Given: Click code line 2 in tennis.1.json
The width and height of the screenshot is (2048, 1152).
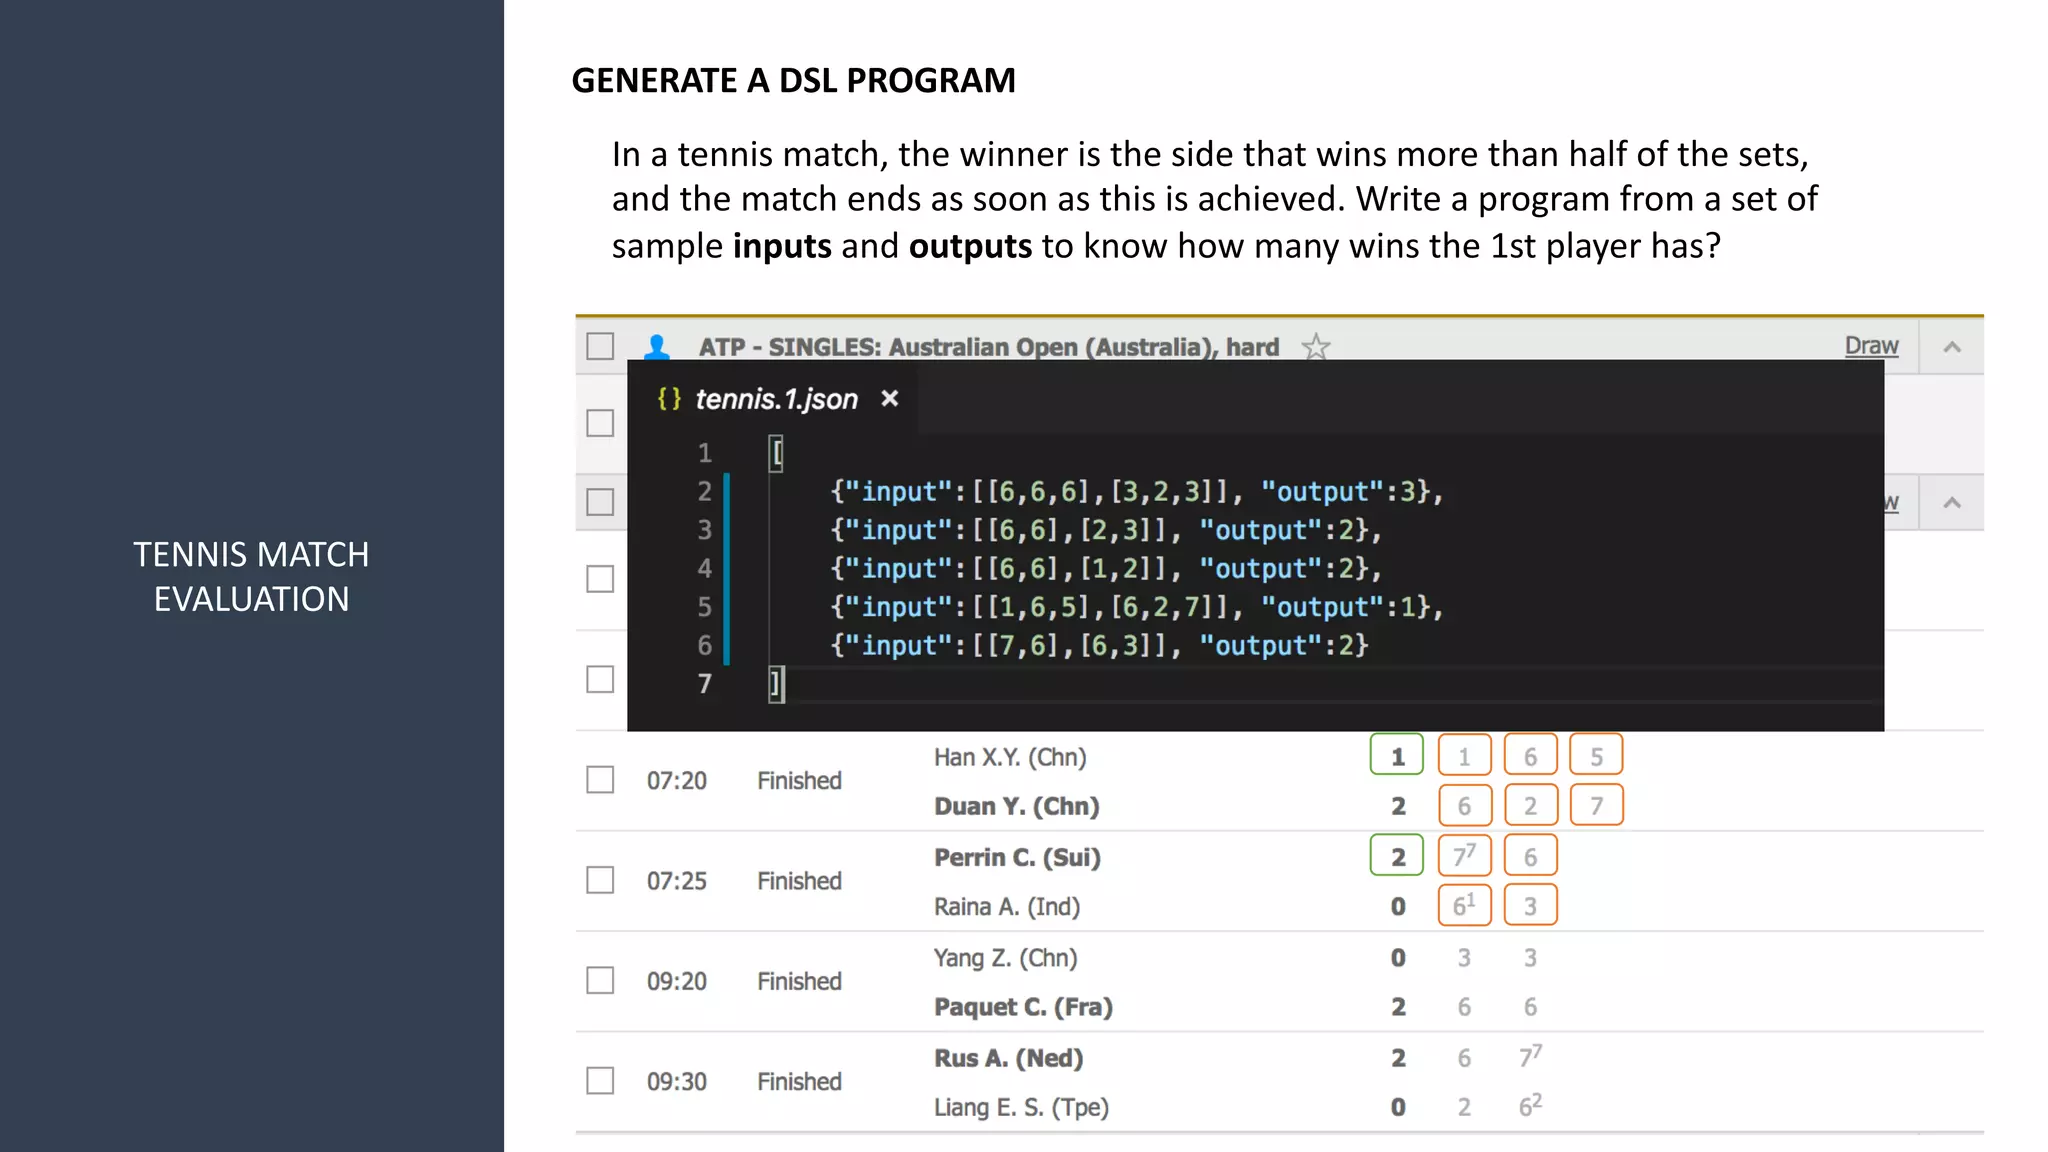Looking at the screenshot, I should (x=1137, y=491).
